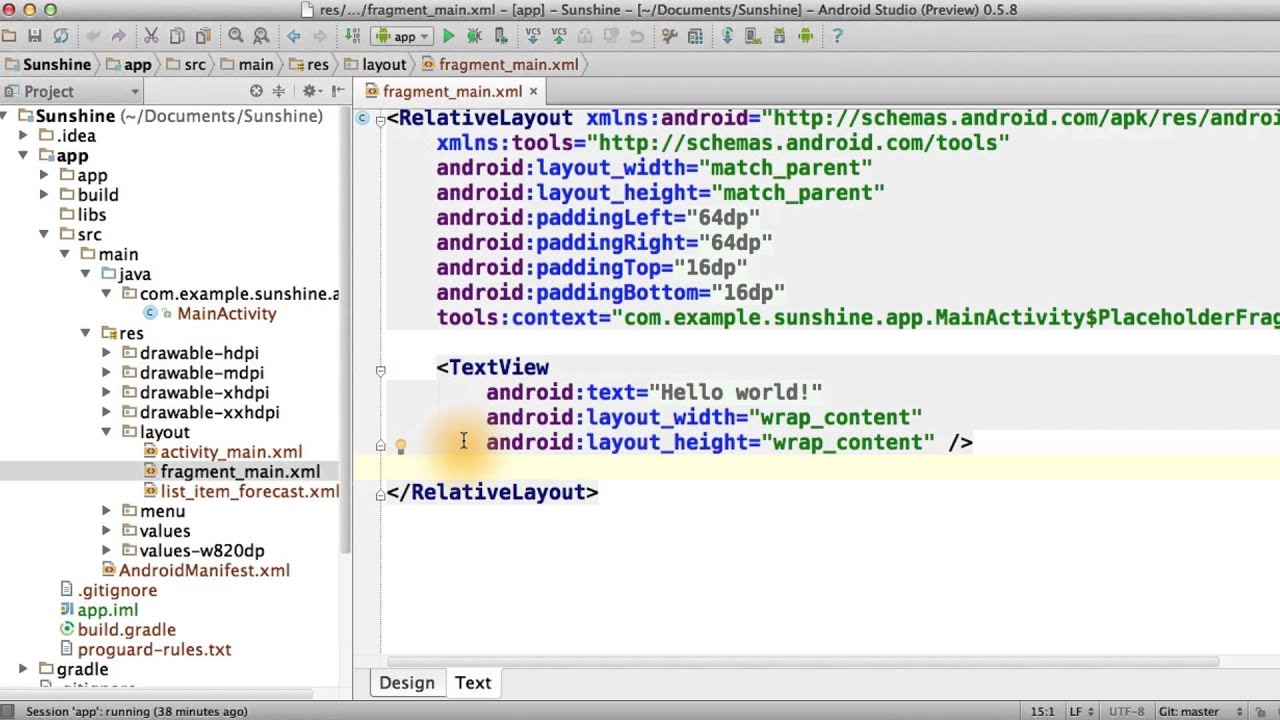Expand the gradle folder
Screen dimensions: 1280x720
[22, 669]
